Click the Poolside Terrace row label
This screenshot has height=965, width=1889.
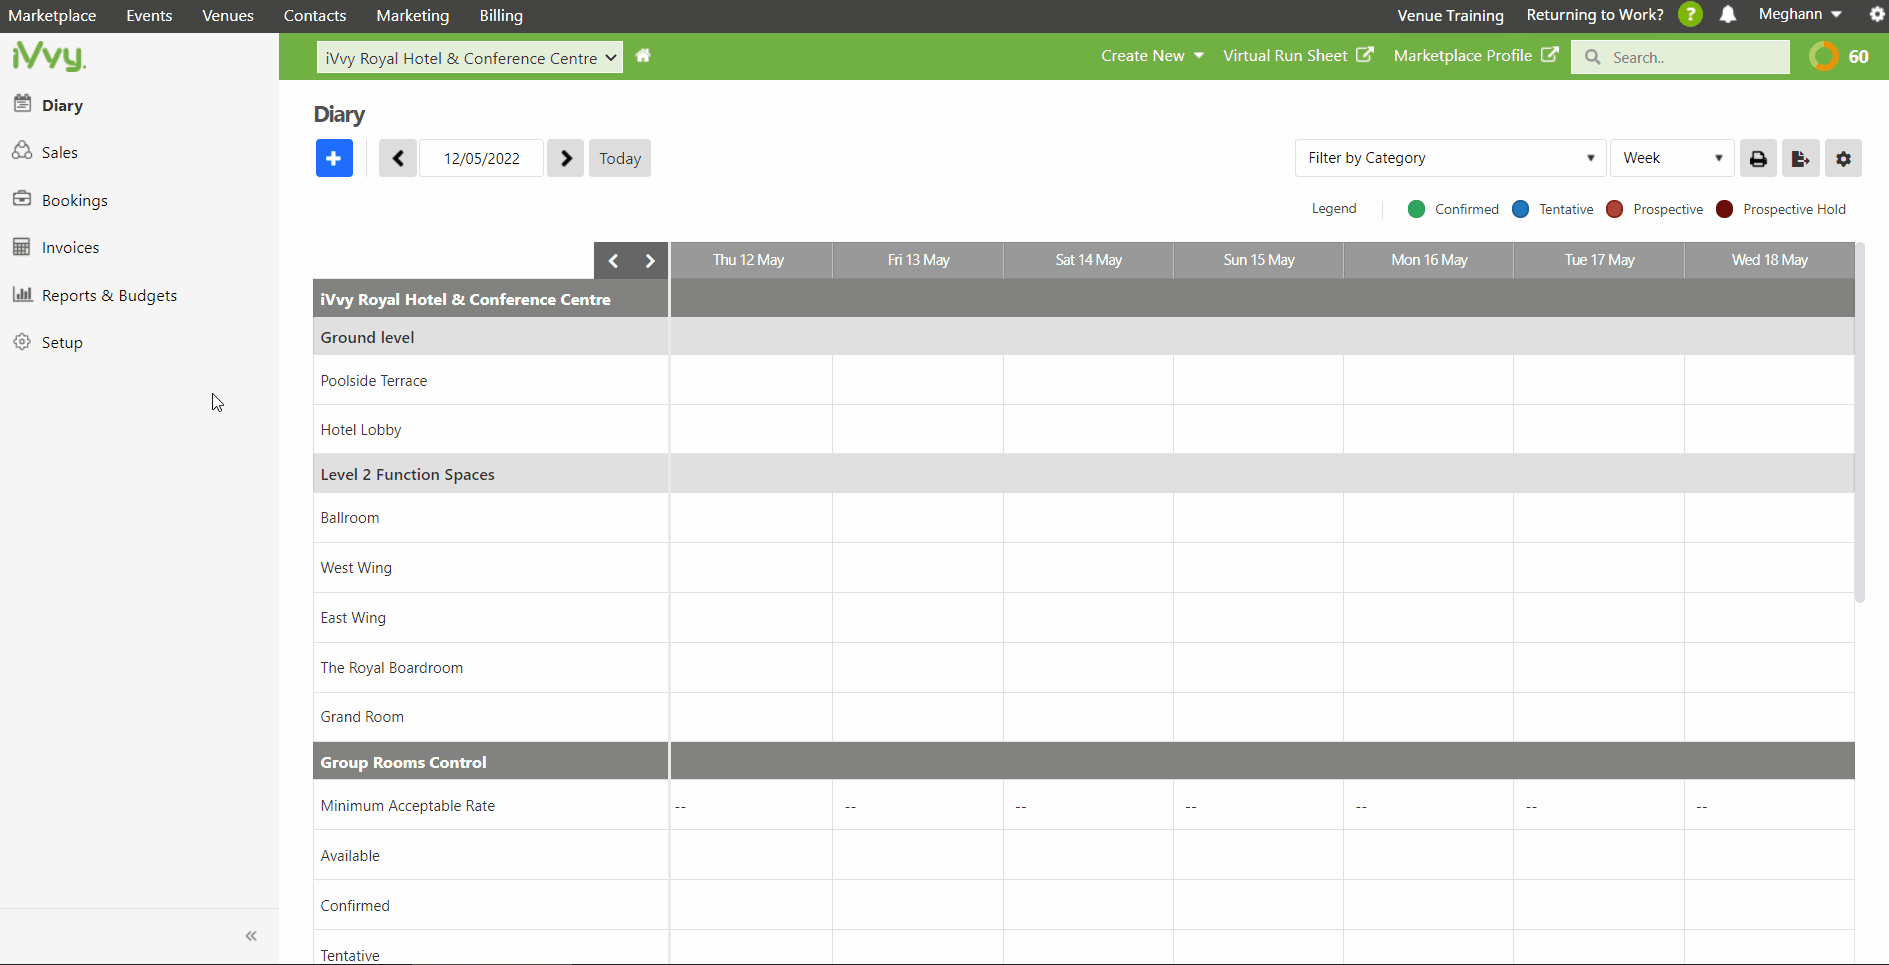click(x=374, y=381)
